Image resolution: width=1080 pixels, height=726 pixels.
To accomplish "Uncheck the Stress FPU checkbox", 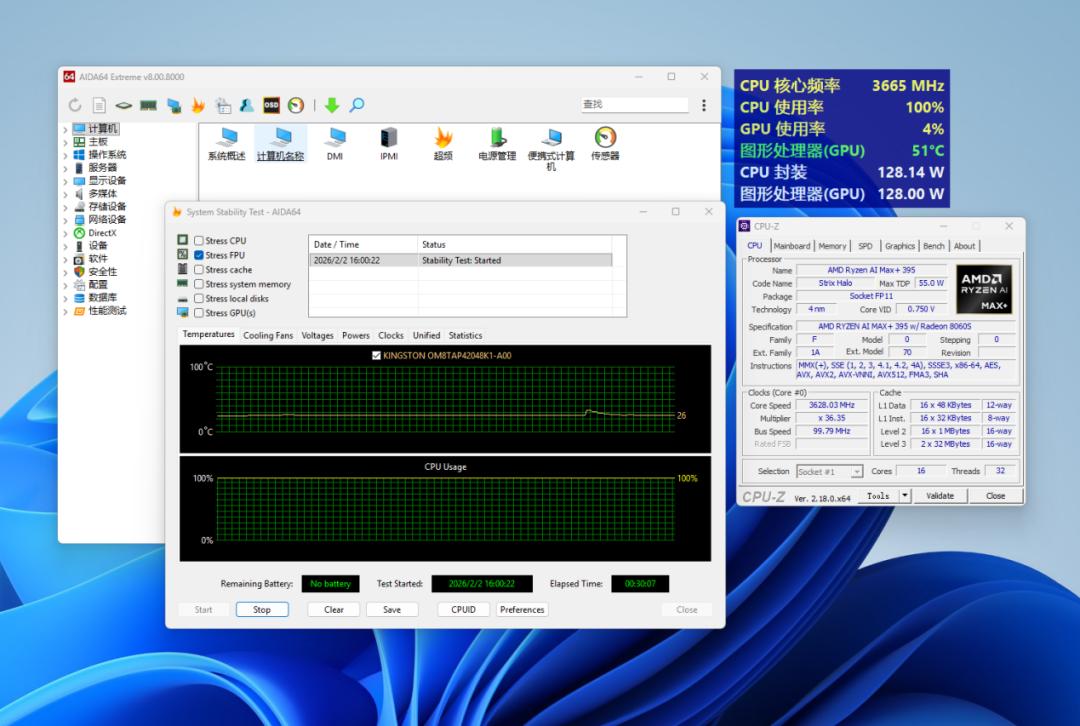I will (199, 255).
